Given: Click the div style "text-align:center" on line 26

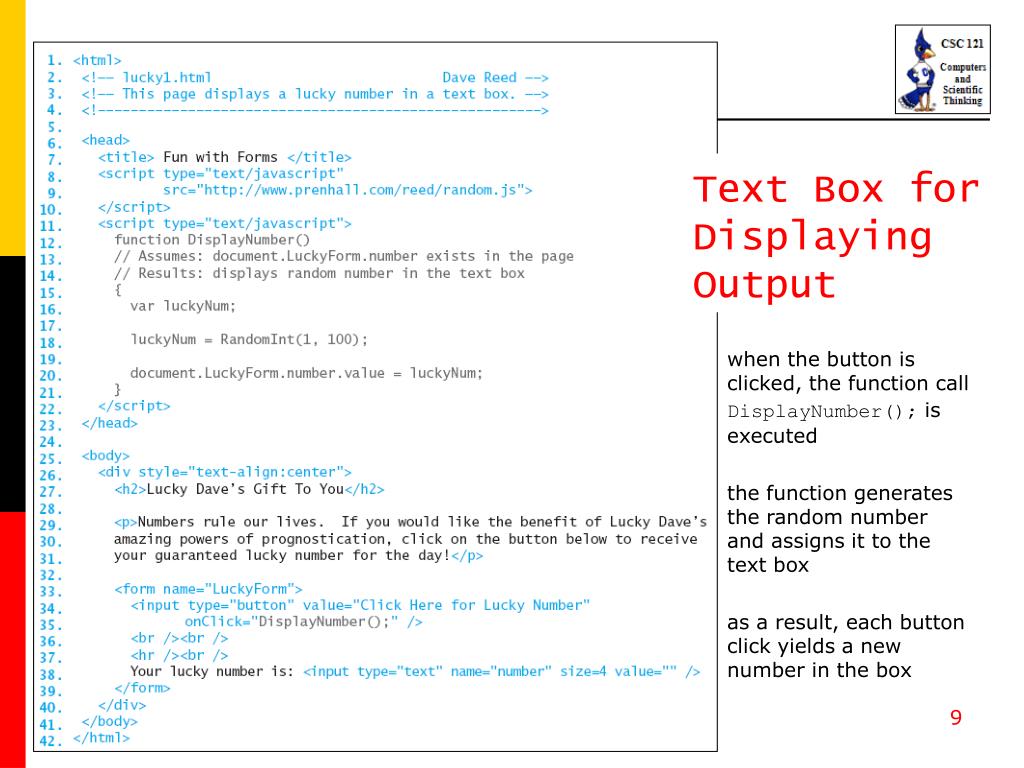Looking at the screenshot, I should point(225,472).
